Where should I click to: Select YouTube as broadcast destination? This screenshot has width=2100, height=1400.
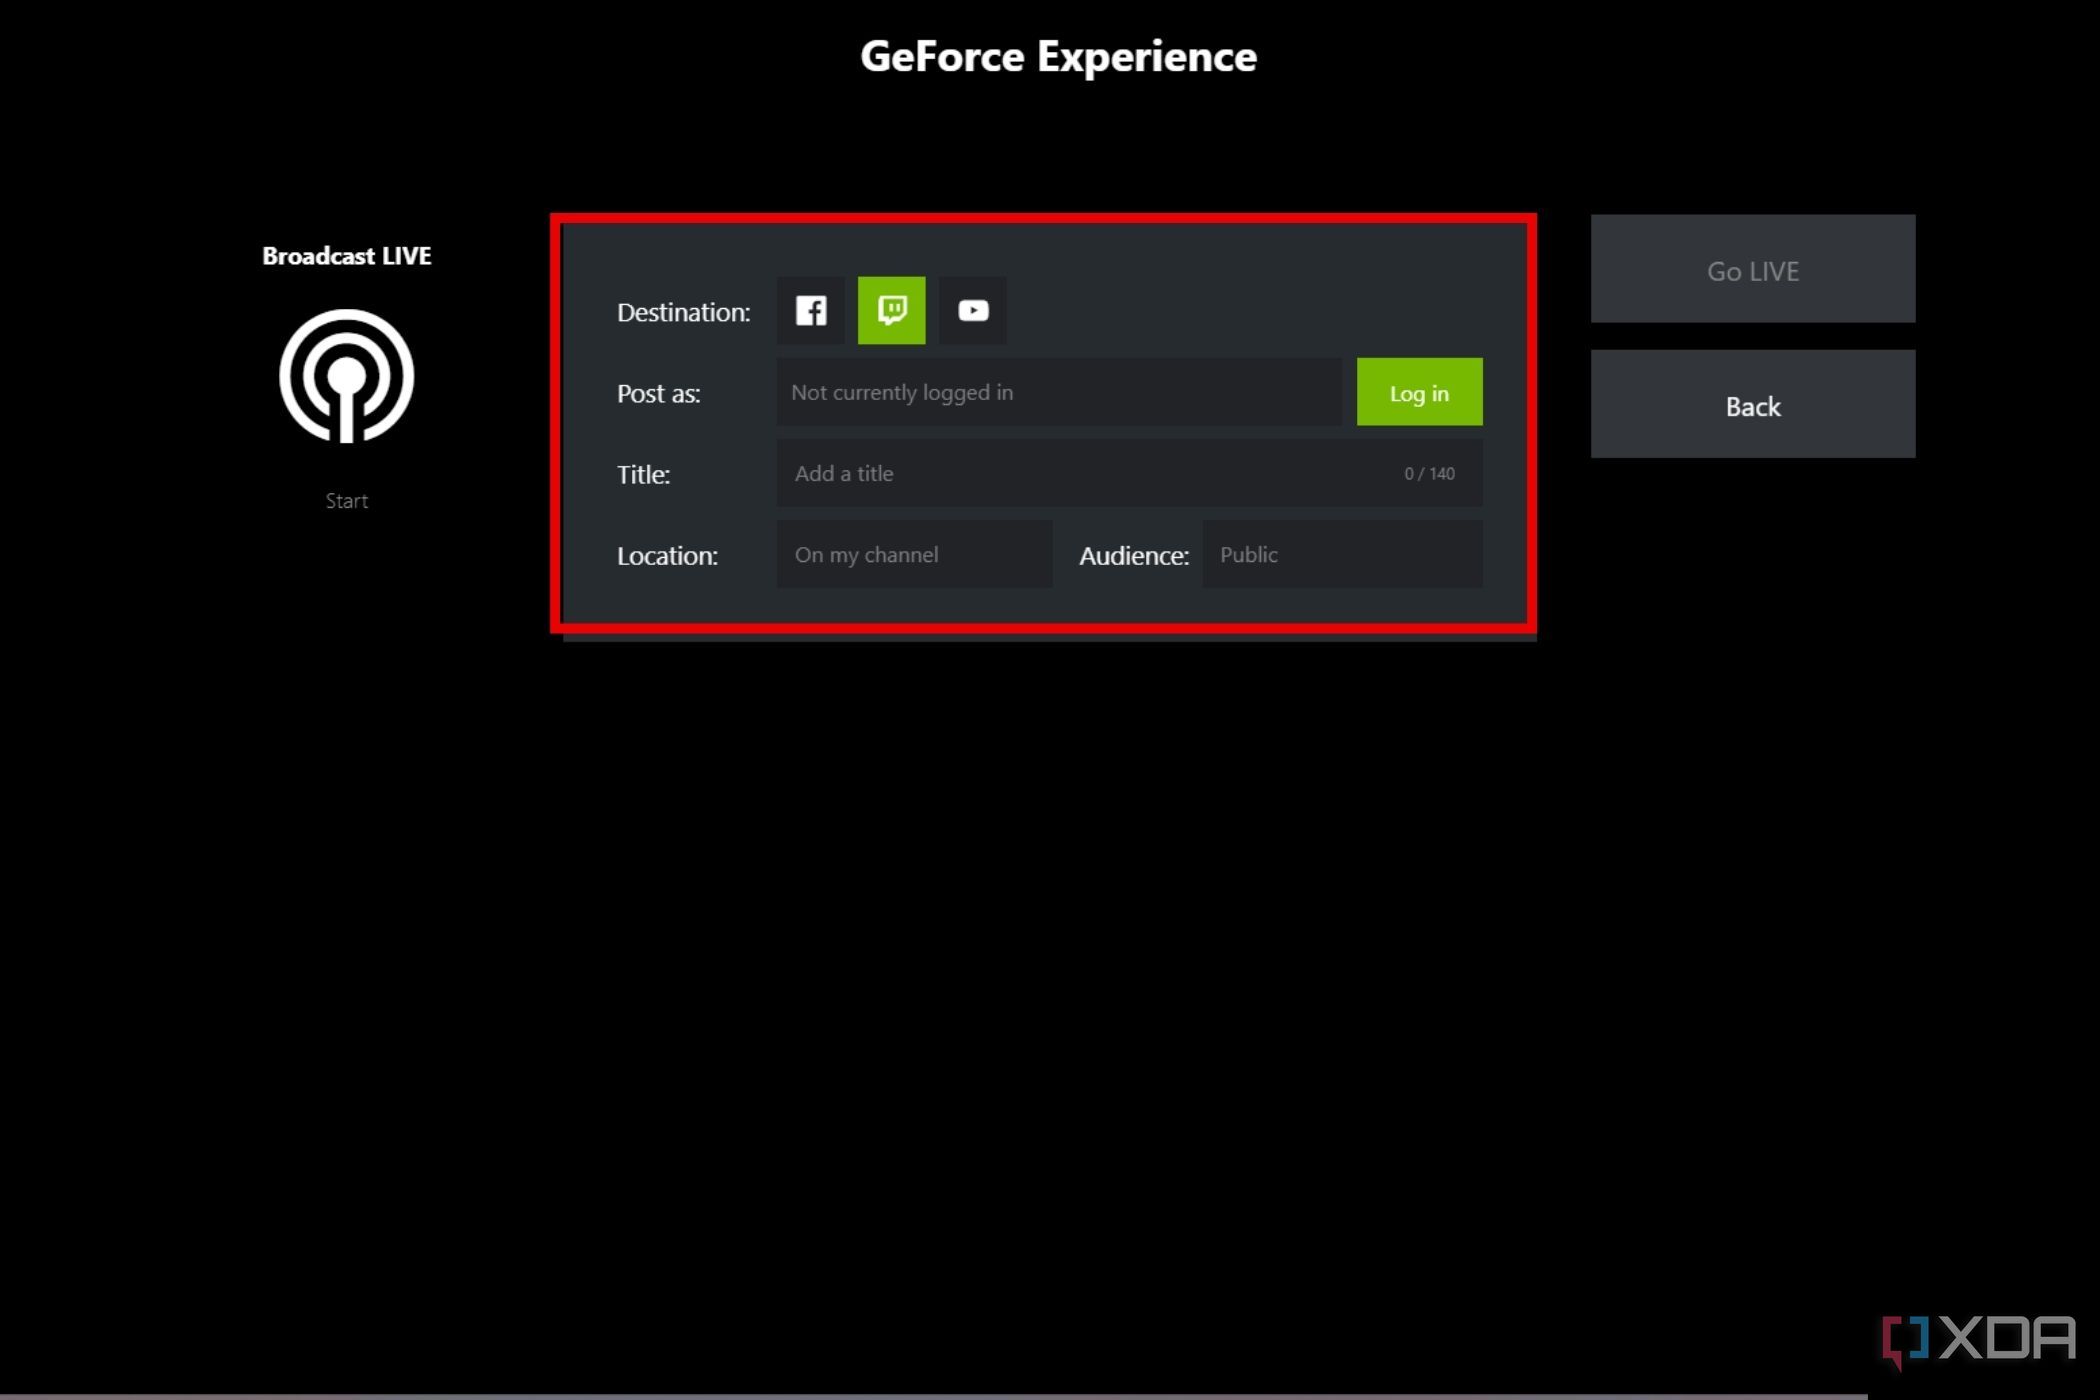point(972,309)
